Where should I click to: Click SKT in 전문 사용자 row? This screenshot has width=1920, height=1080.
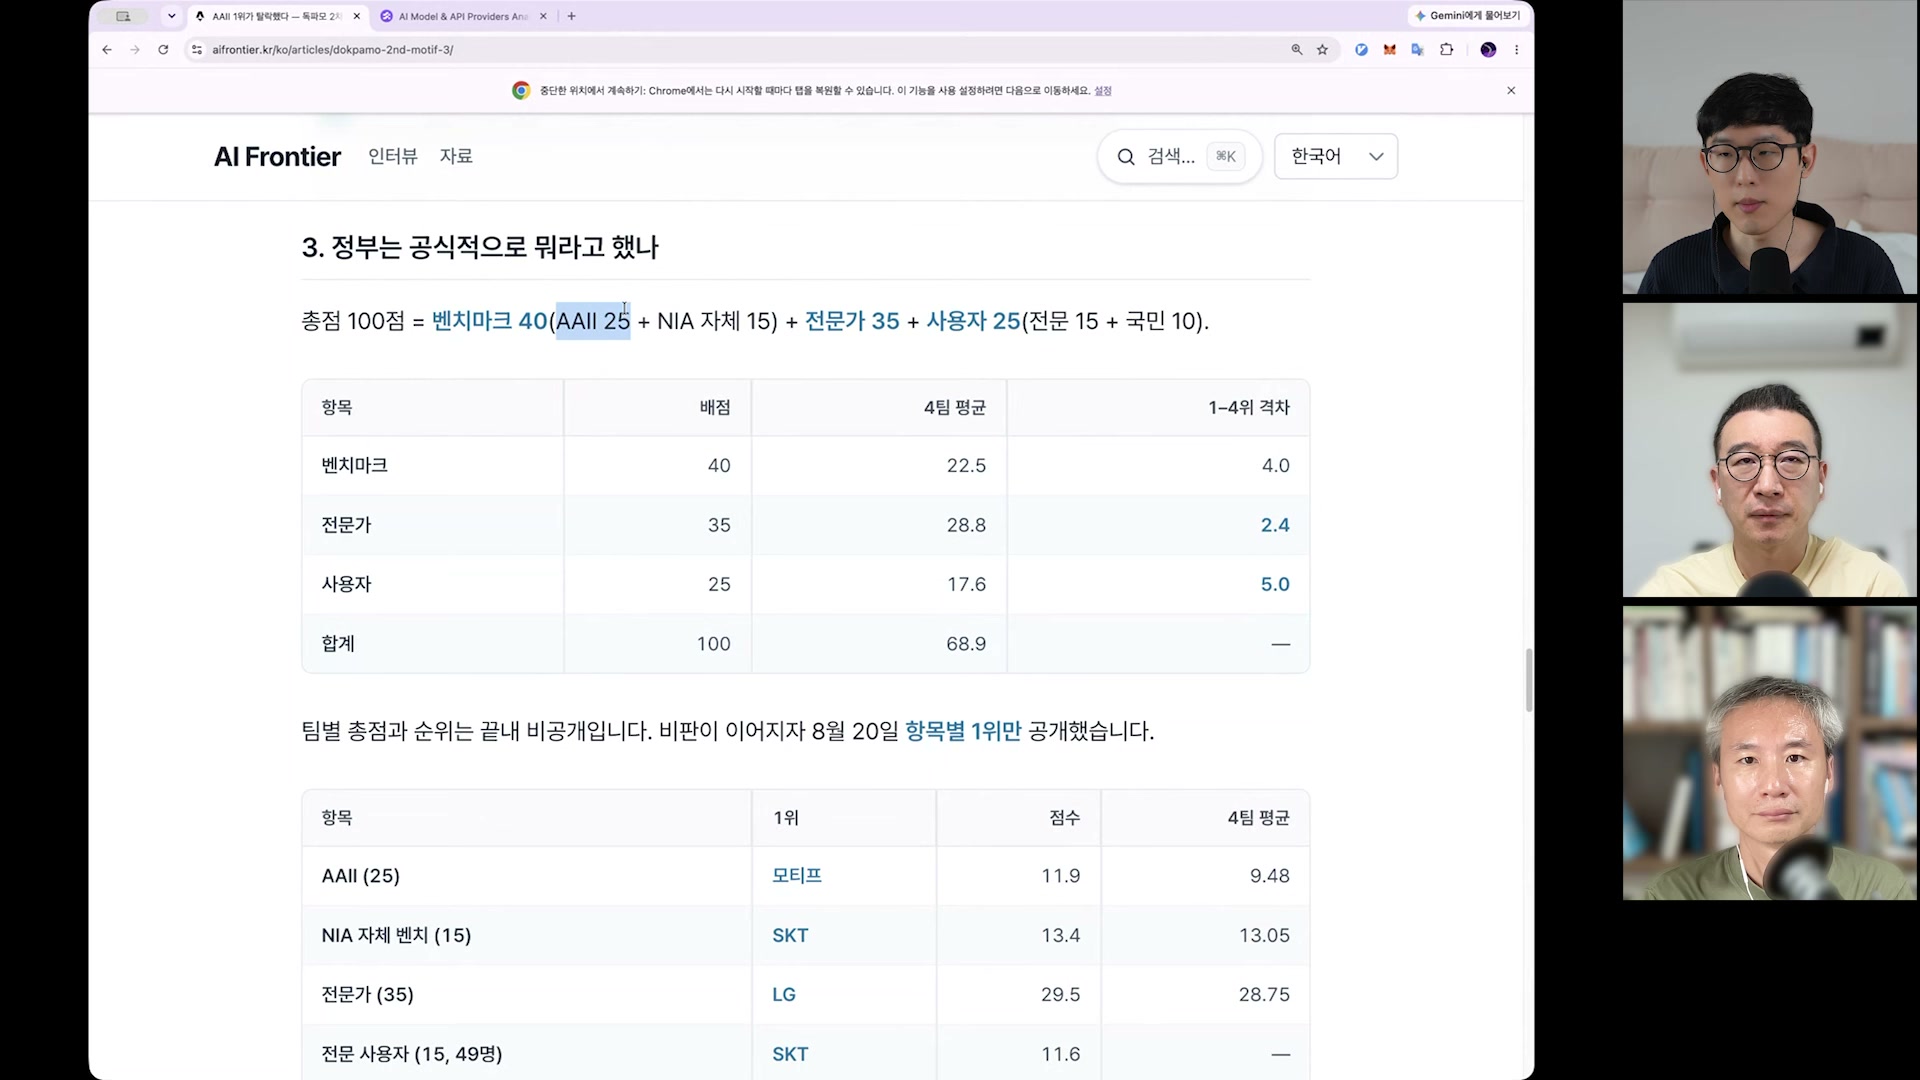(790, 1054)
